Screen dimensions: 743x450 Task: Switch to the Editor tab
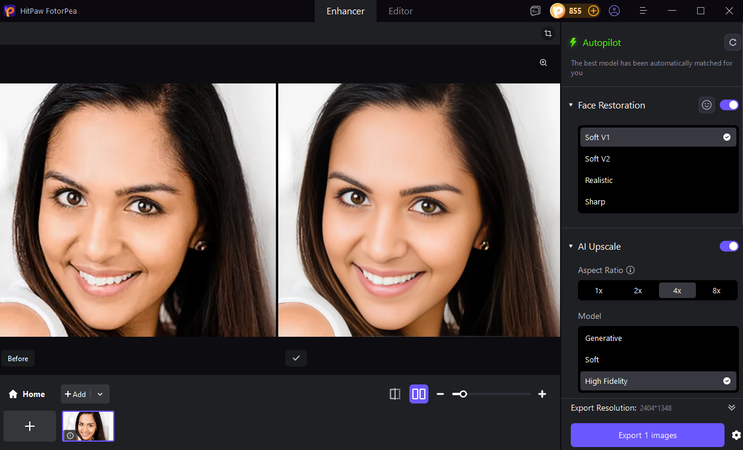400,11
